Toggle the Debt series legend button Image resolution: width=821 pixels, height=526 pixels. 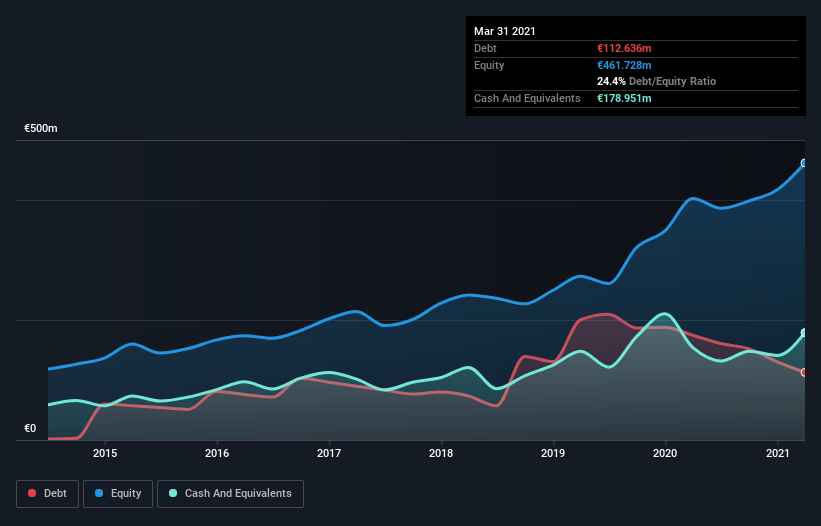pyautogui.click(x=48, y=494)
